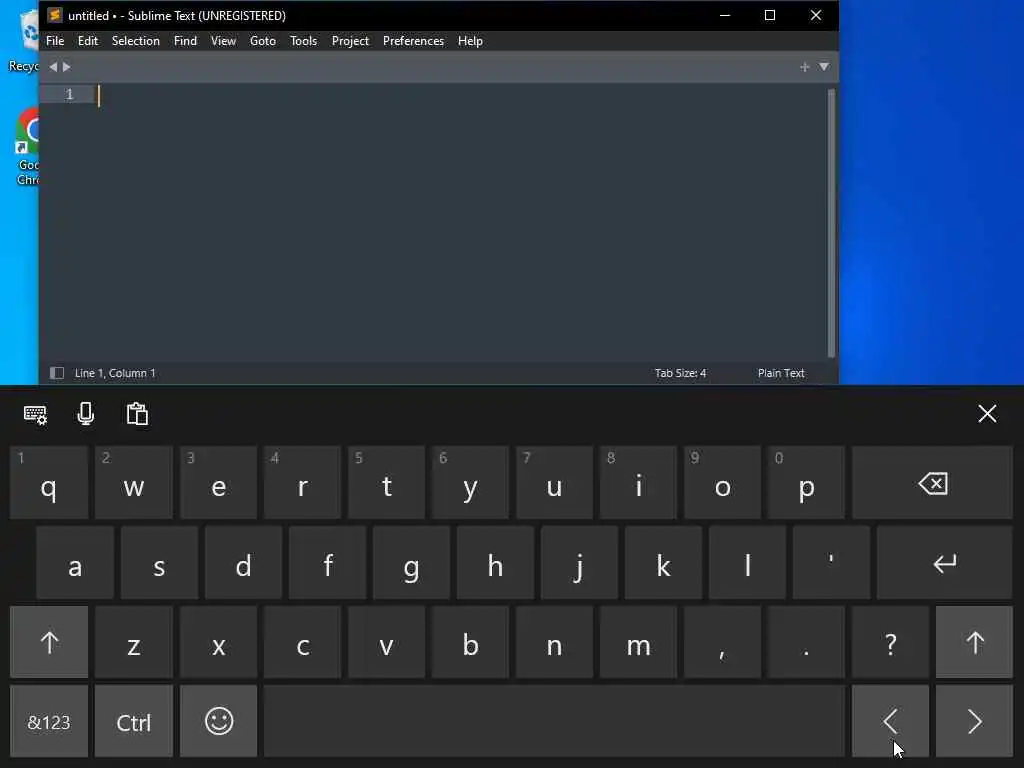
Task: Tap the k key
Action: click(664, 563)
